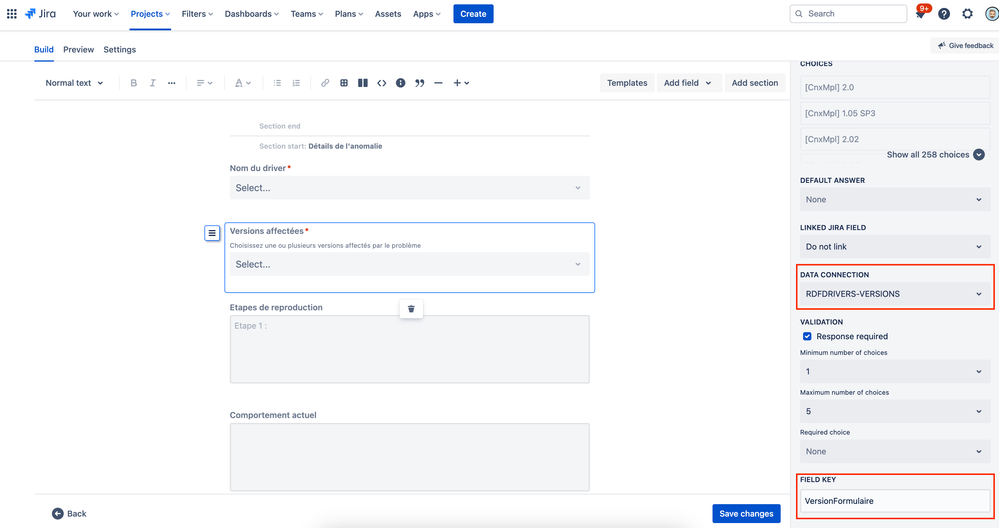The height and width of the screenshot is (528, 999).
Task: Insert an info panel icon
Action: 401,83
